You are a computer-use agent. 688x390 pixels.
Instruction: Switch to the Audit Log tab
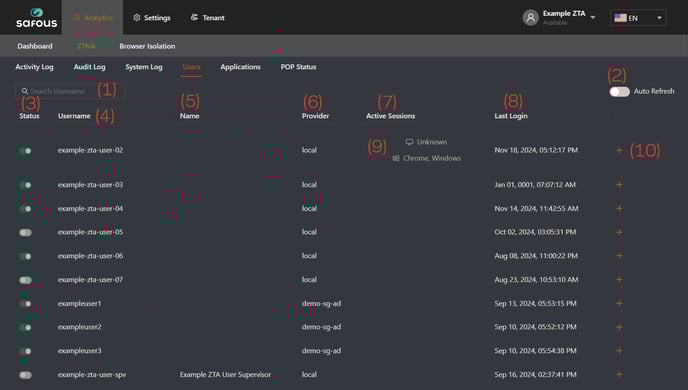[90, 67]
